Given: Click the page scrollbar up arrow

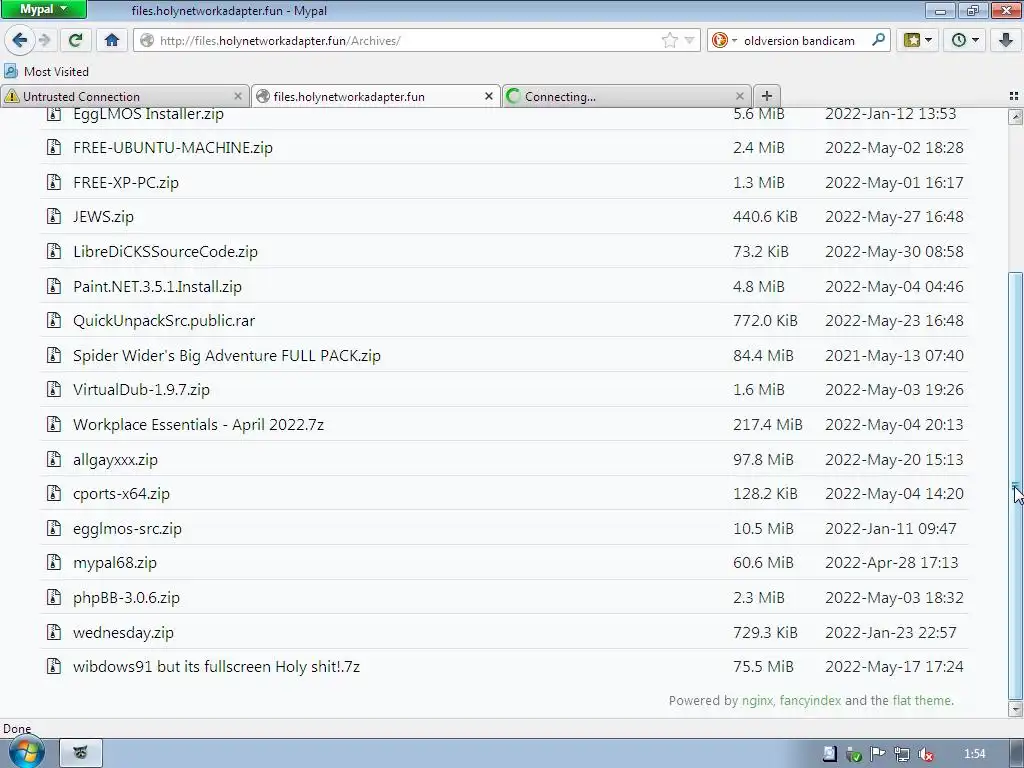Looking at the screenshot, I should tap(1015, 117).
